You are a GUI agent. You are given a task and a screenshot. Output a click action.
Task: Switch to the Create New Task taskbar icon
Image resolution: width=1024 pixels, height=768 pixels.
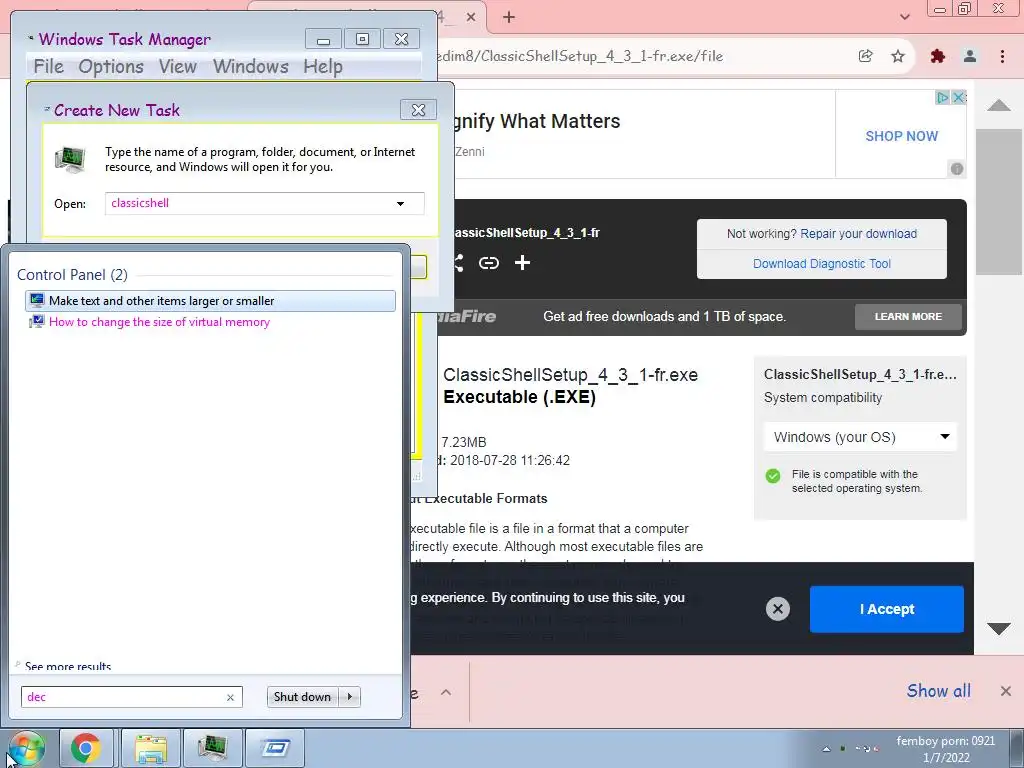(275, 748)
